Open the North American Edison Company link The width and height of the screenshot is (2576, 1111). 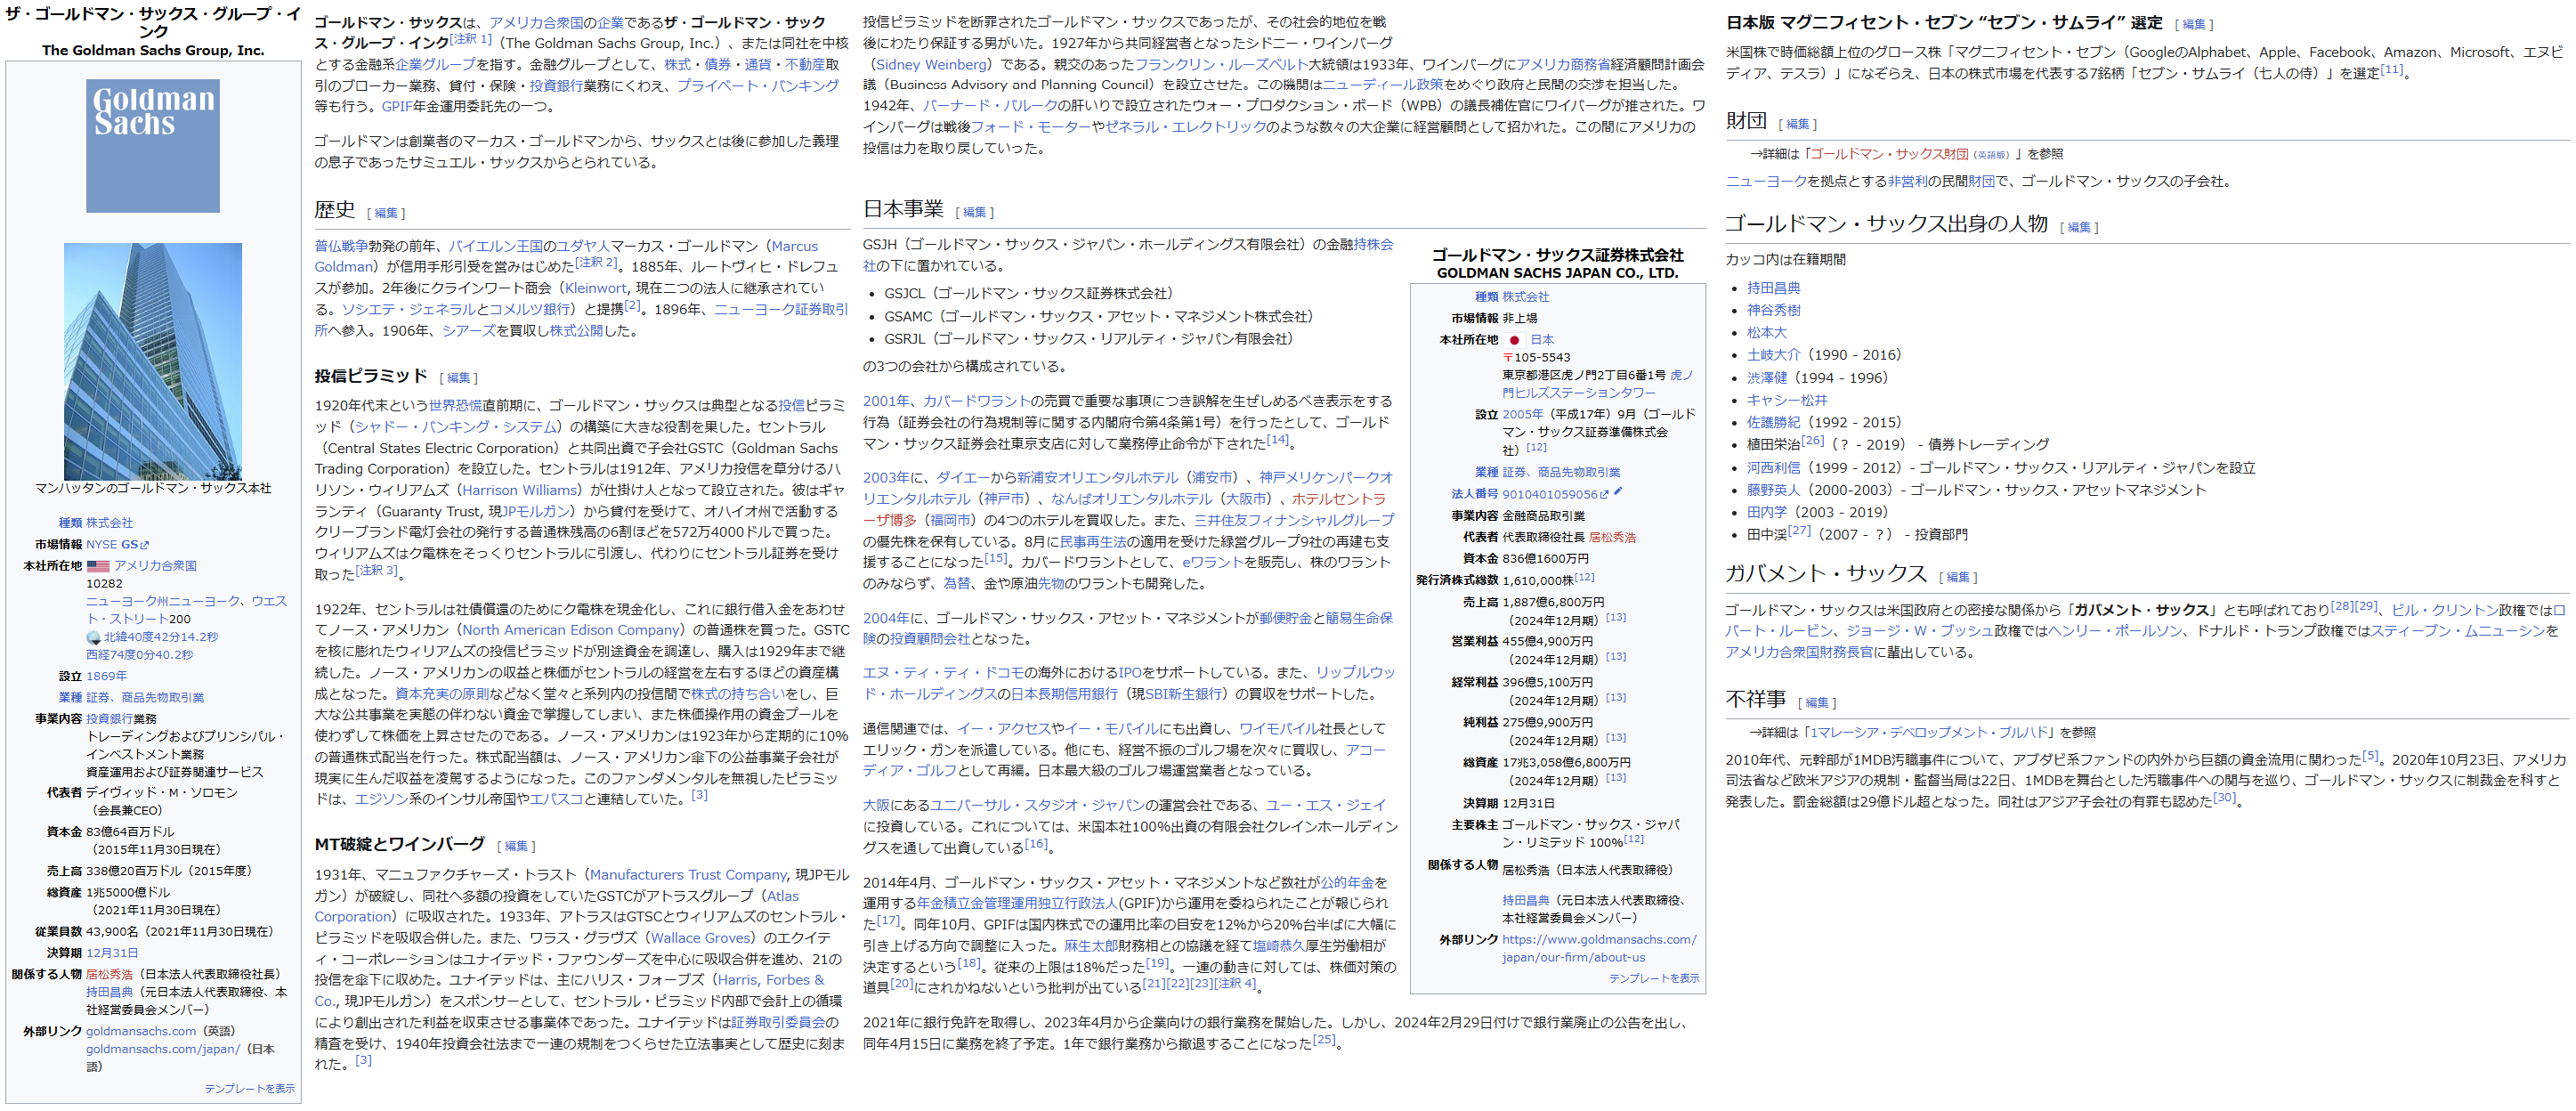pyautogui.click(x=571, y=630)
